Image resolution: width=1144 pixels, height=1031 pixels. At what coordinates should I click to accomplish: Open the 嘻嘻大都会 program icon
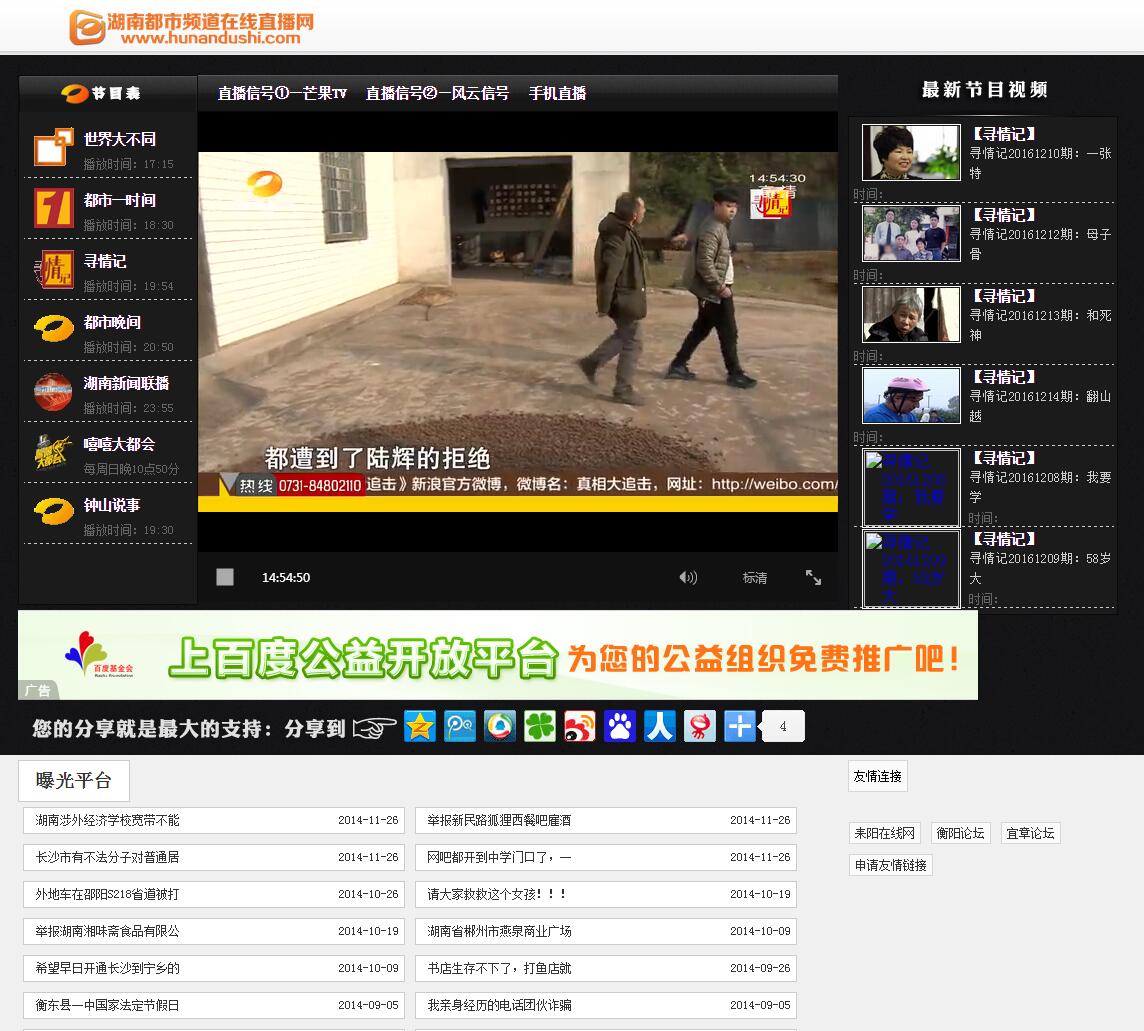(53, 452)
